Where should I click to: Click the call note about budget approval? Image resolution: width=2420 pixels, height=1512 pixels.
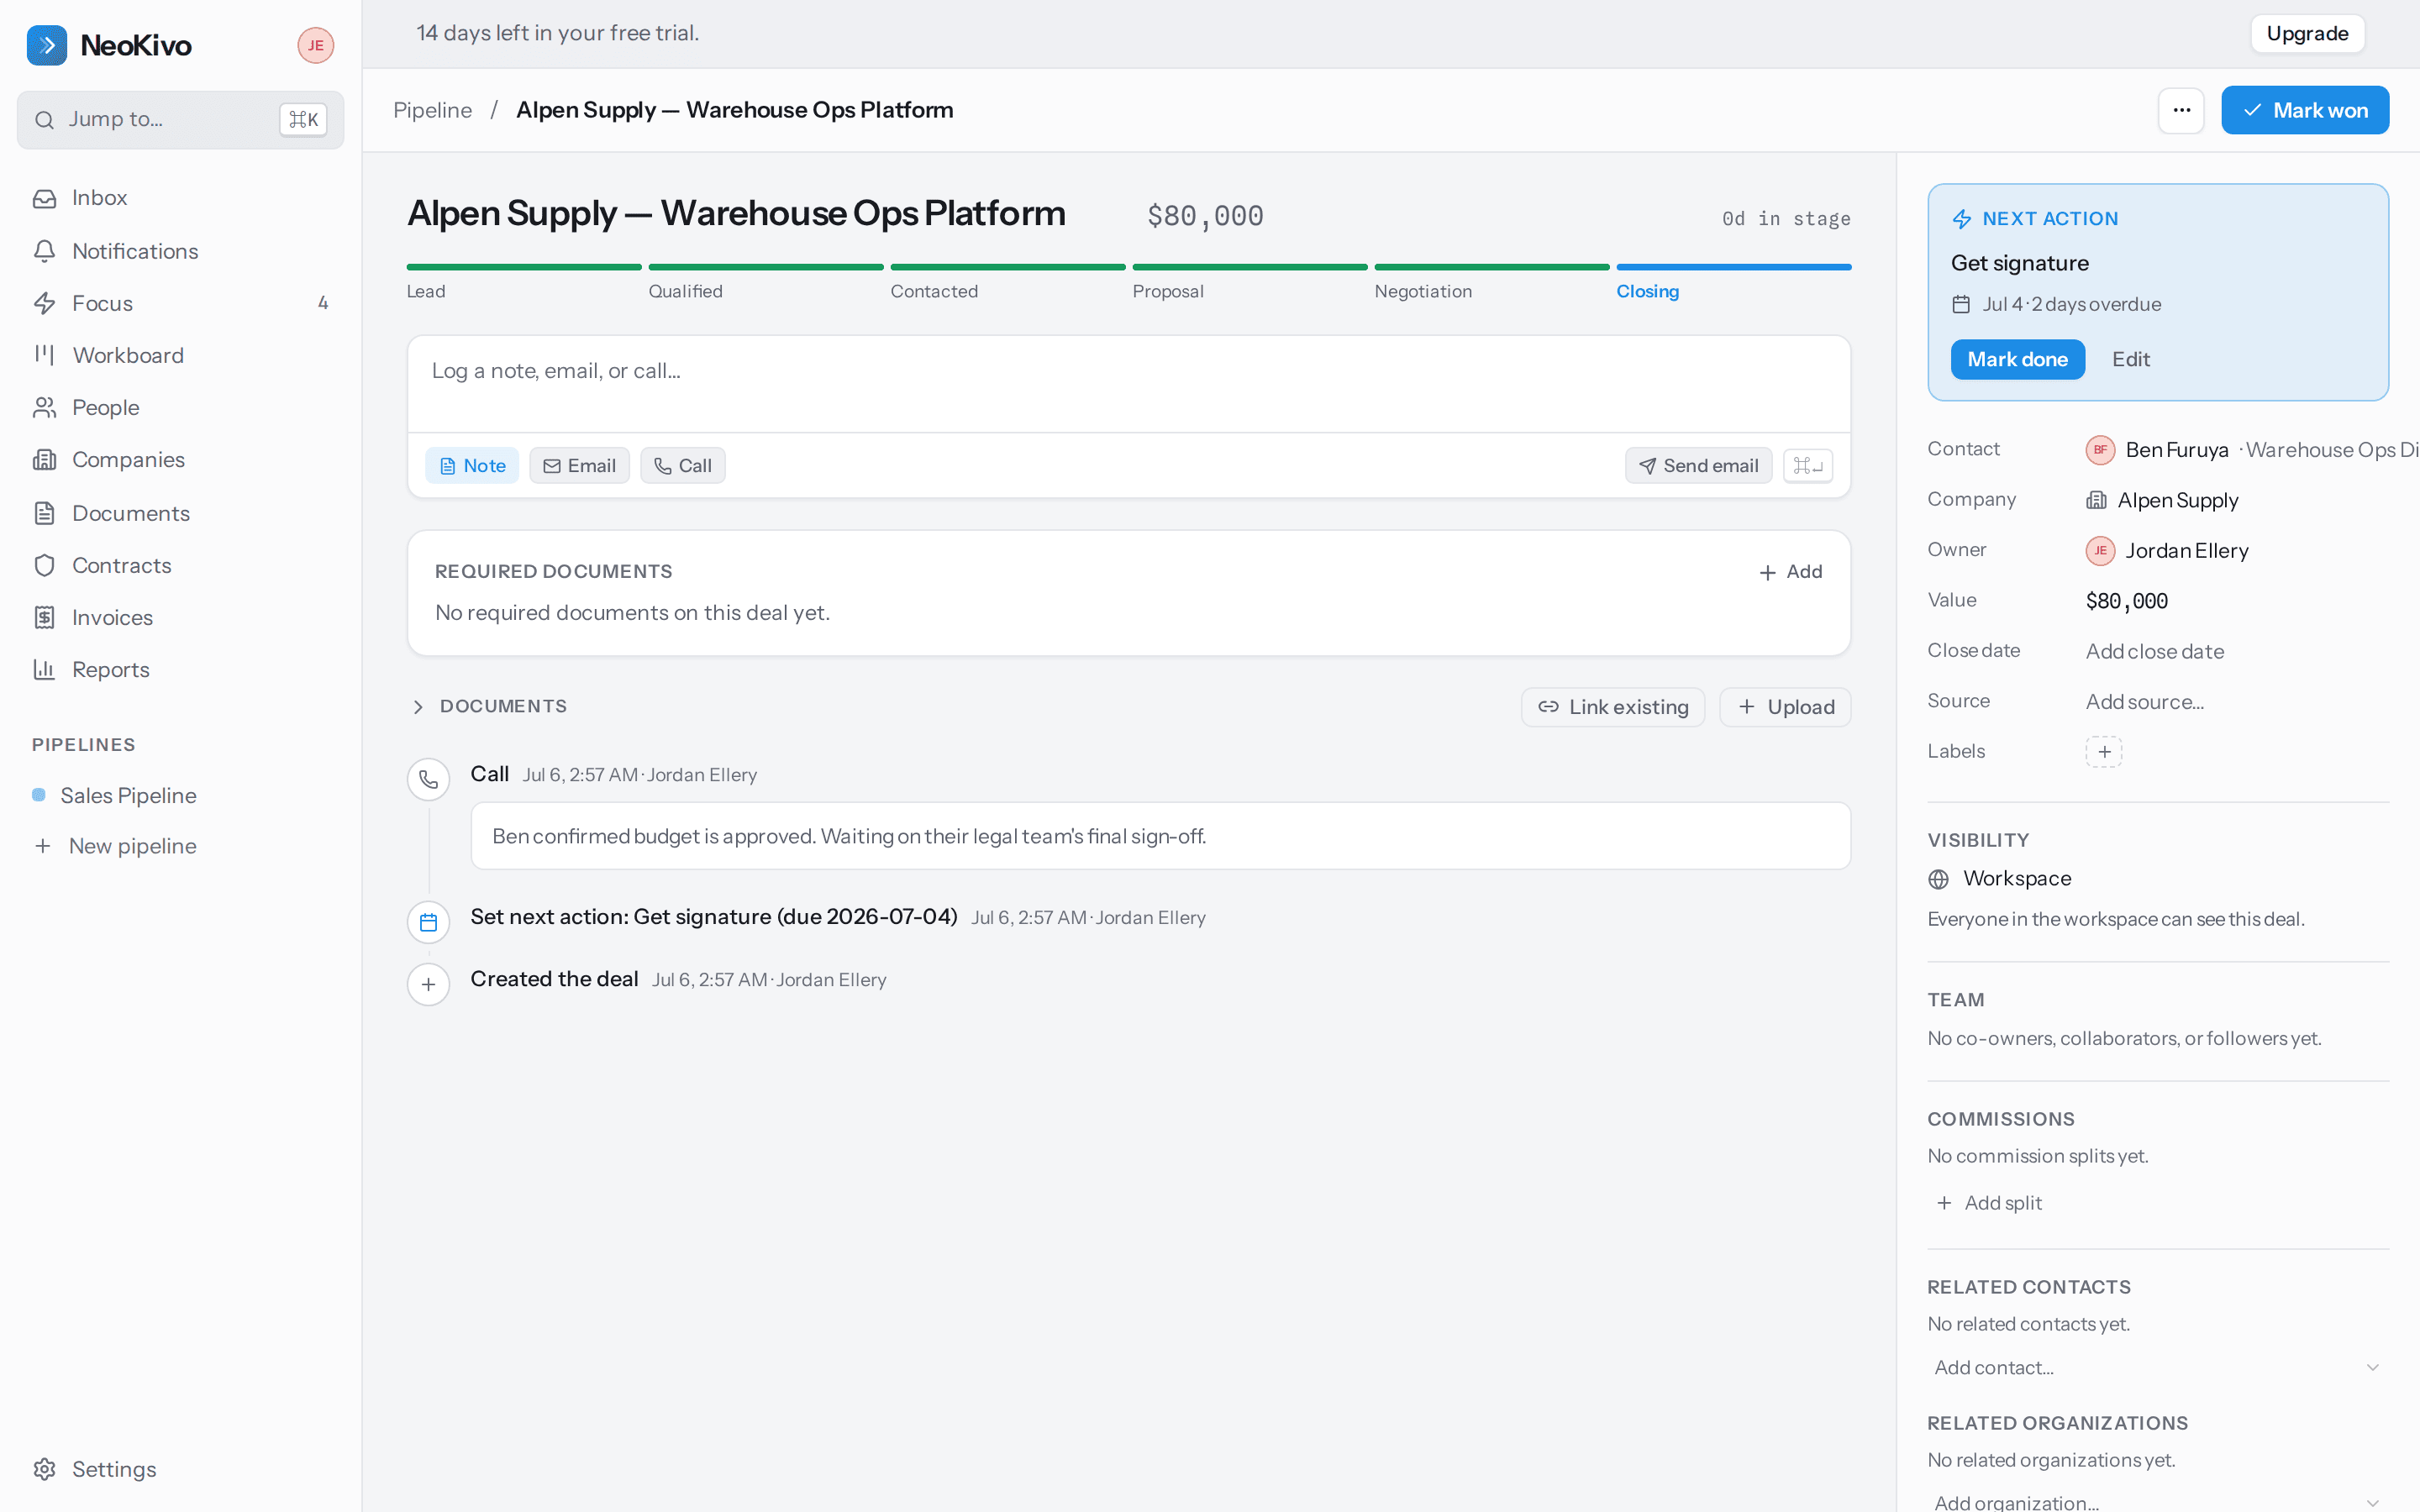tap(1160, 836)
